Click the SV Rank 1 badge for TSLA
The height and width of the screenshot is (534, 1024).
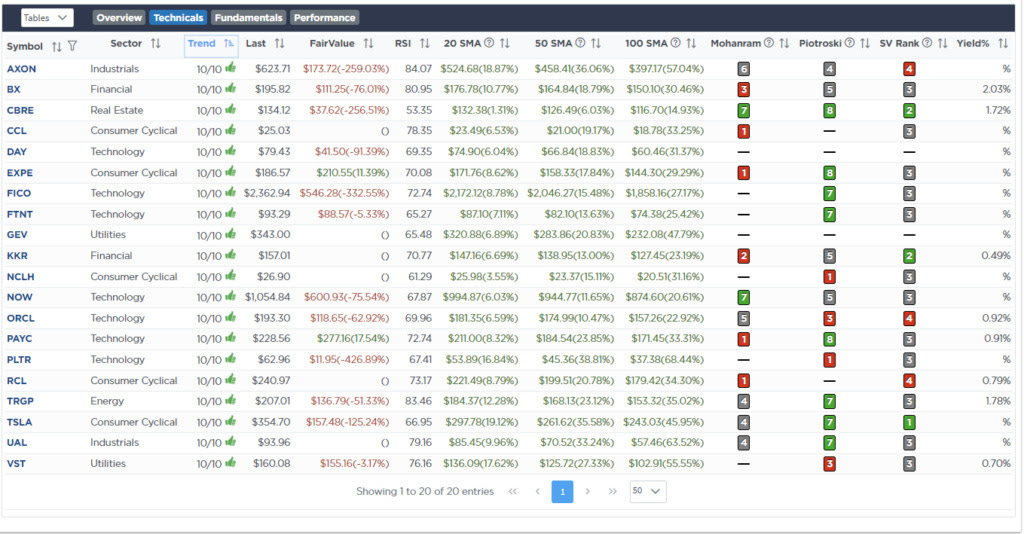click(x=909, y=422)
